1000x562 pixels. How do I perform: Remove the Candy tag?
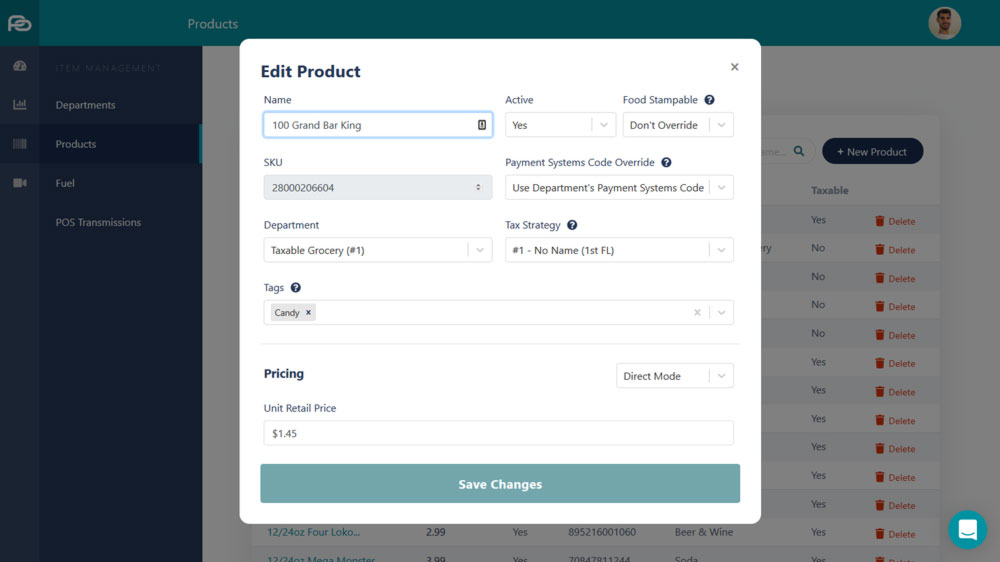pyautogui.click(x=308, y=313)
